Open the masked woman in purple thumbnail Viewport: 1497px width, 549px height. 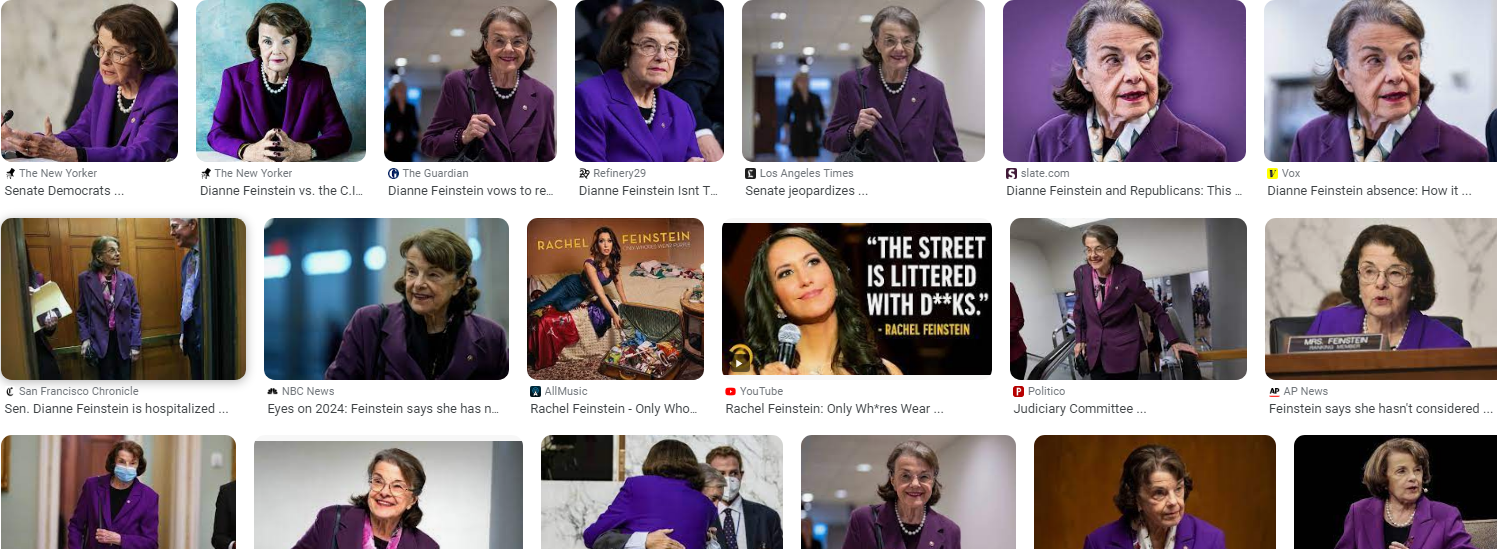click(118, 492)
